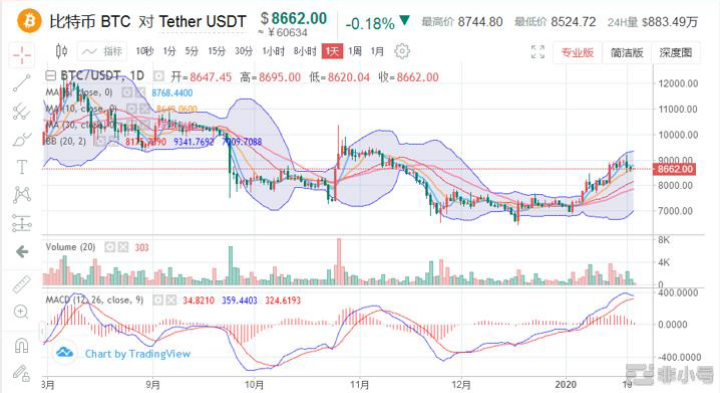This screenshot has width=720, height=393.
Task: Select the active 1天 timeframe
Action: (332, 51)
